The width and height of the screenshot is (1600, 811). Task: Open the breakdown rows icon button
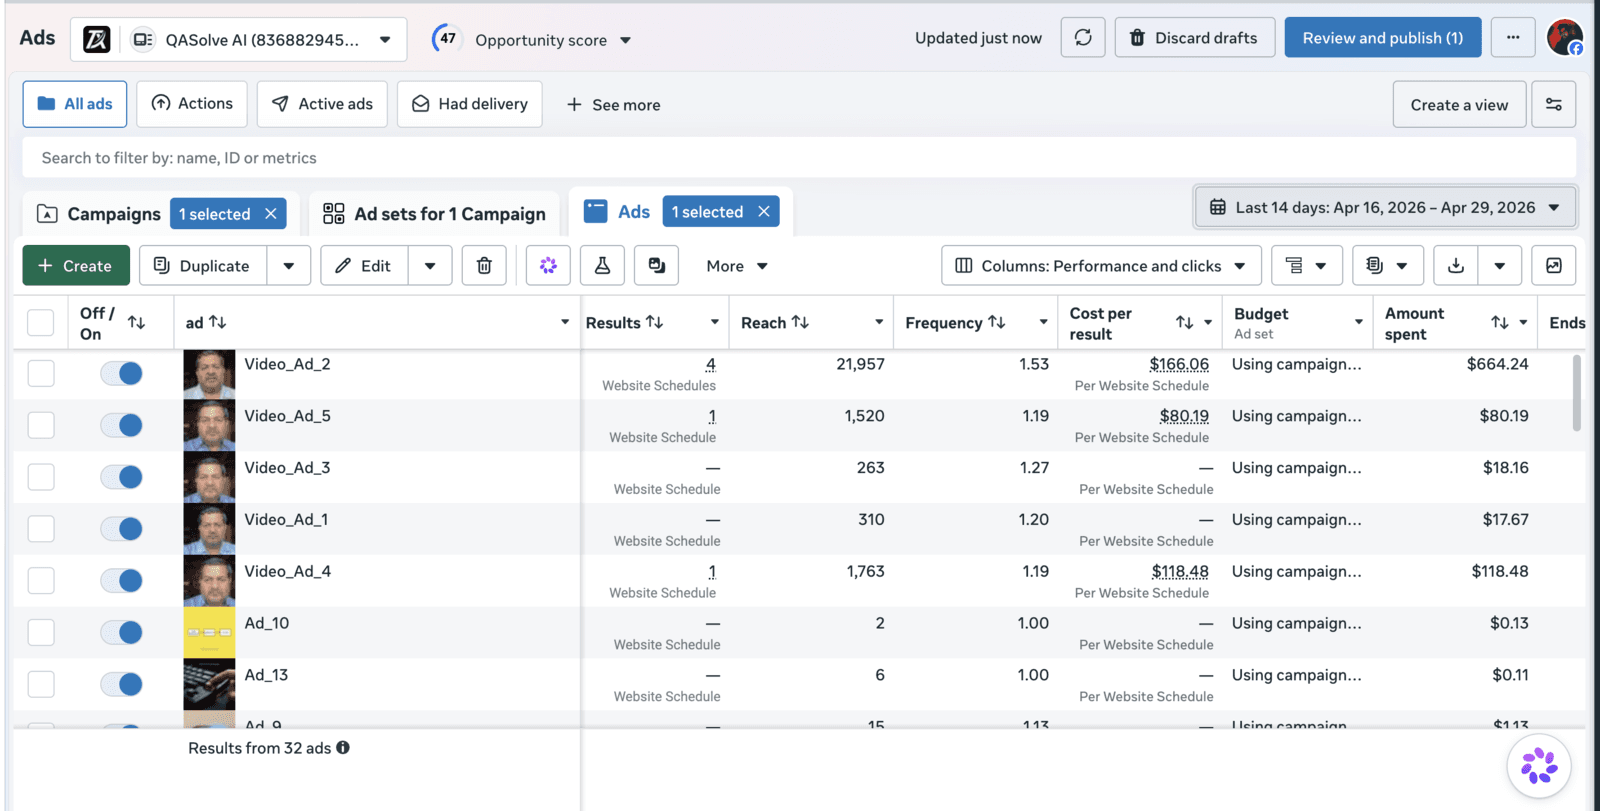click(x=1306, y=266)
